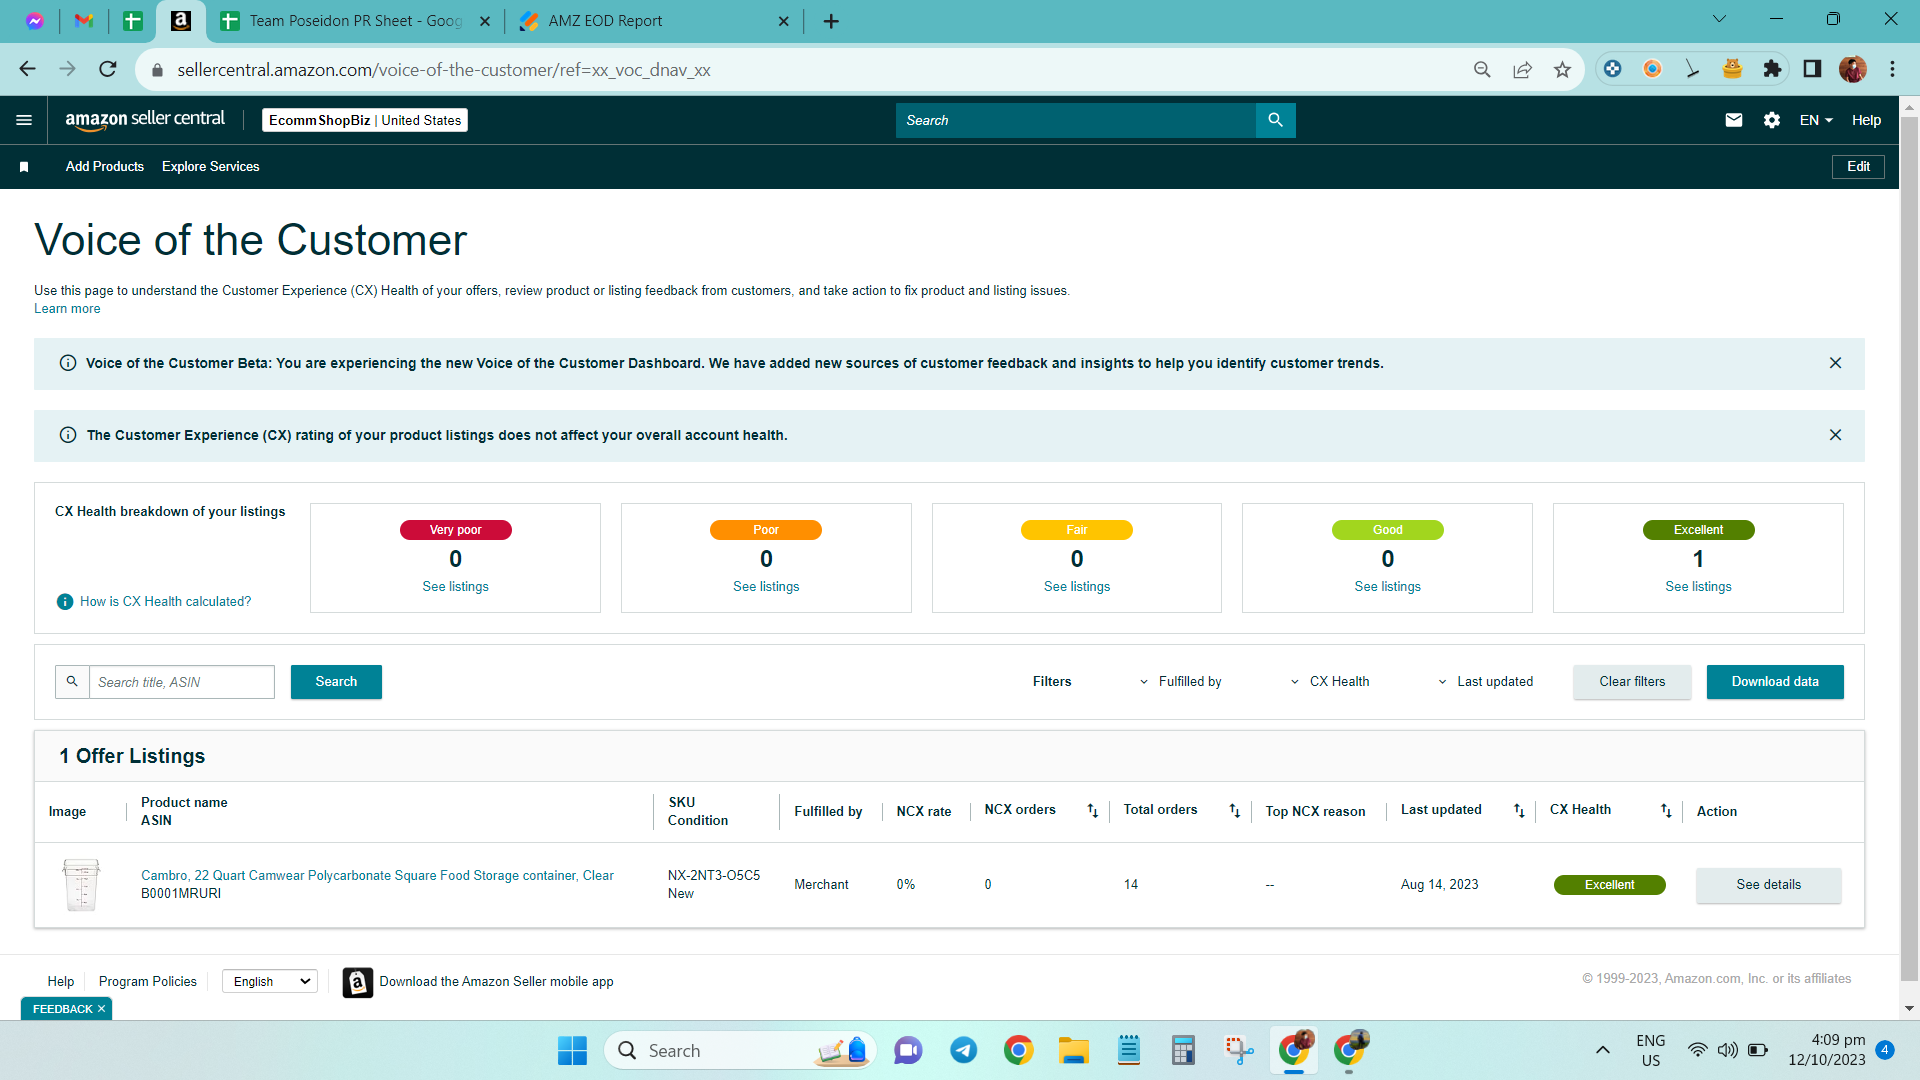Click the Search title, ASIN input field
Screen dimensions: 1920x1080
click(181, 682)
